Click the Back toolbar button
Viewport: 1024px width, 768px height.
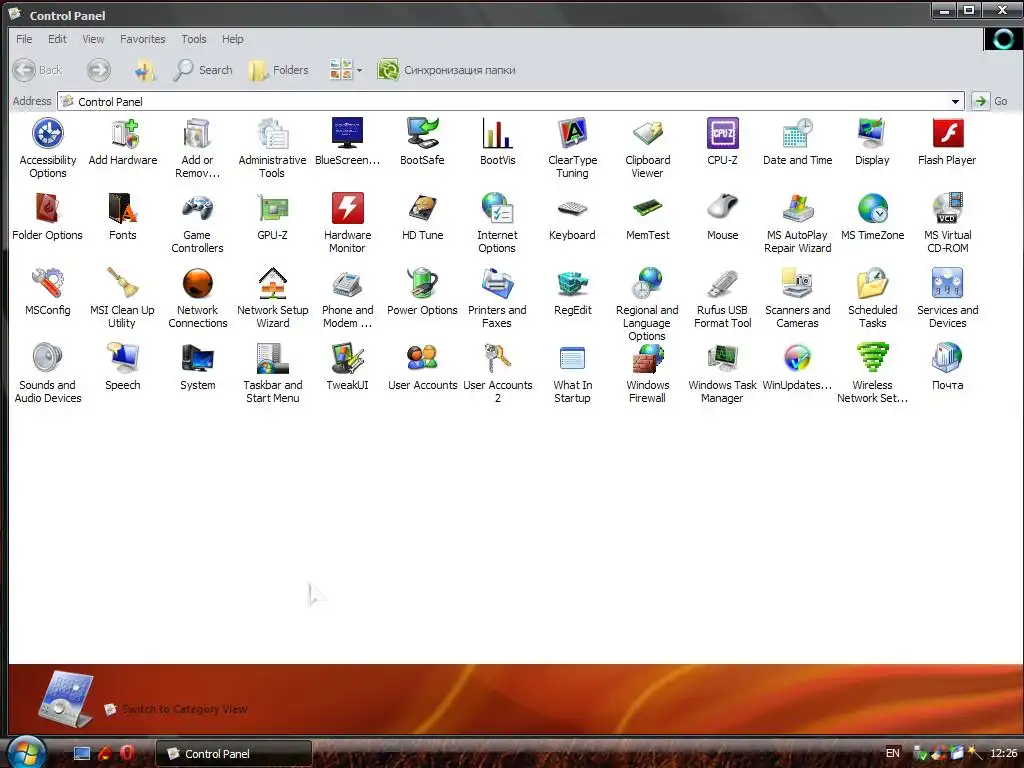[39, 70]
